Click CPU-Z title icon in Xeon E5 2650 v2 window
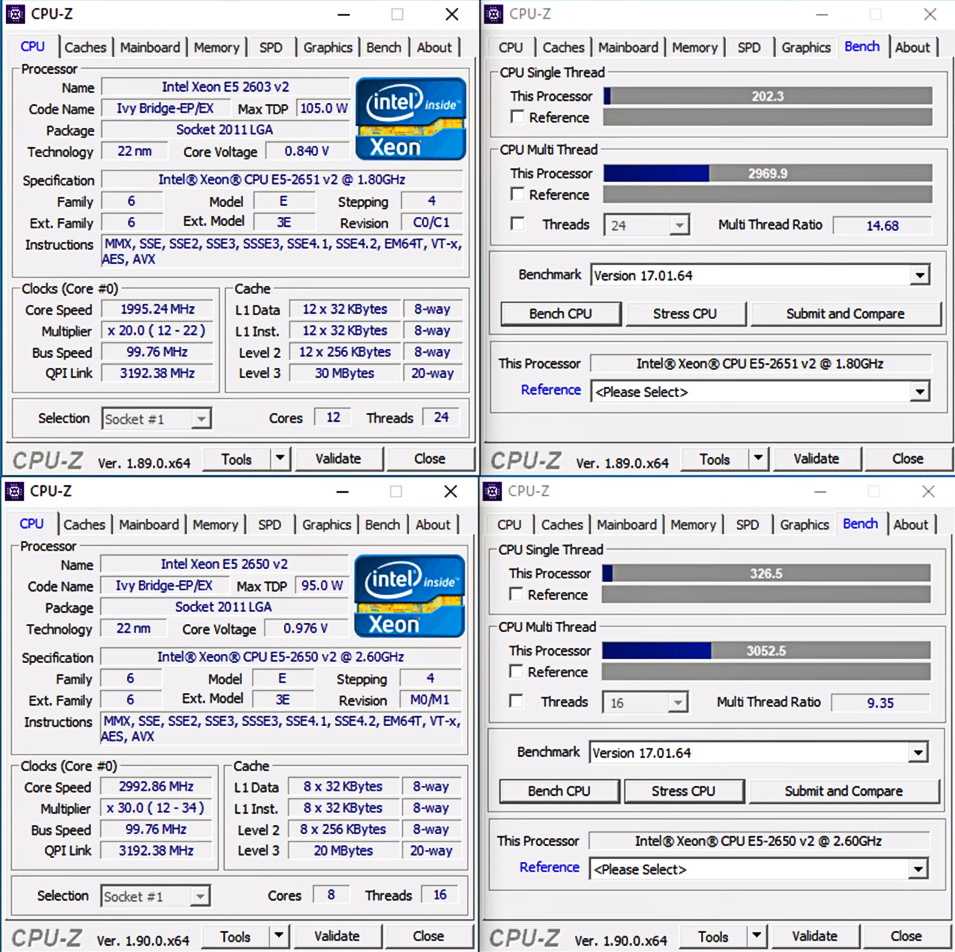Viewport: 955px width, 952px height. coord(14,491)
